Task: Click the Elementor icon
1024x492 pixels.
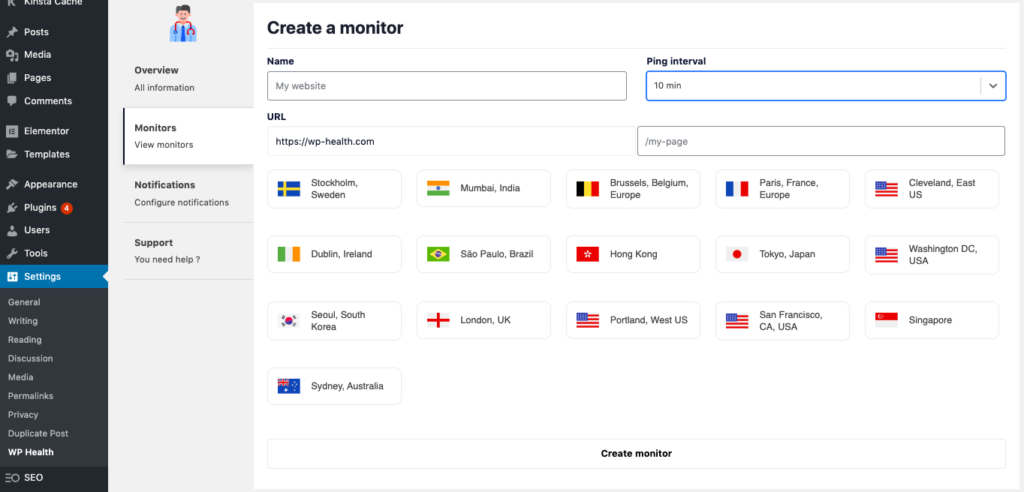Action: pos(12,131)
